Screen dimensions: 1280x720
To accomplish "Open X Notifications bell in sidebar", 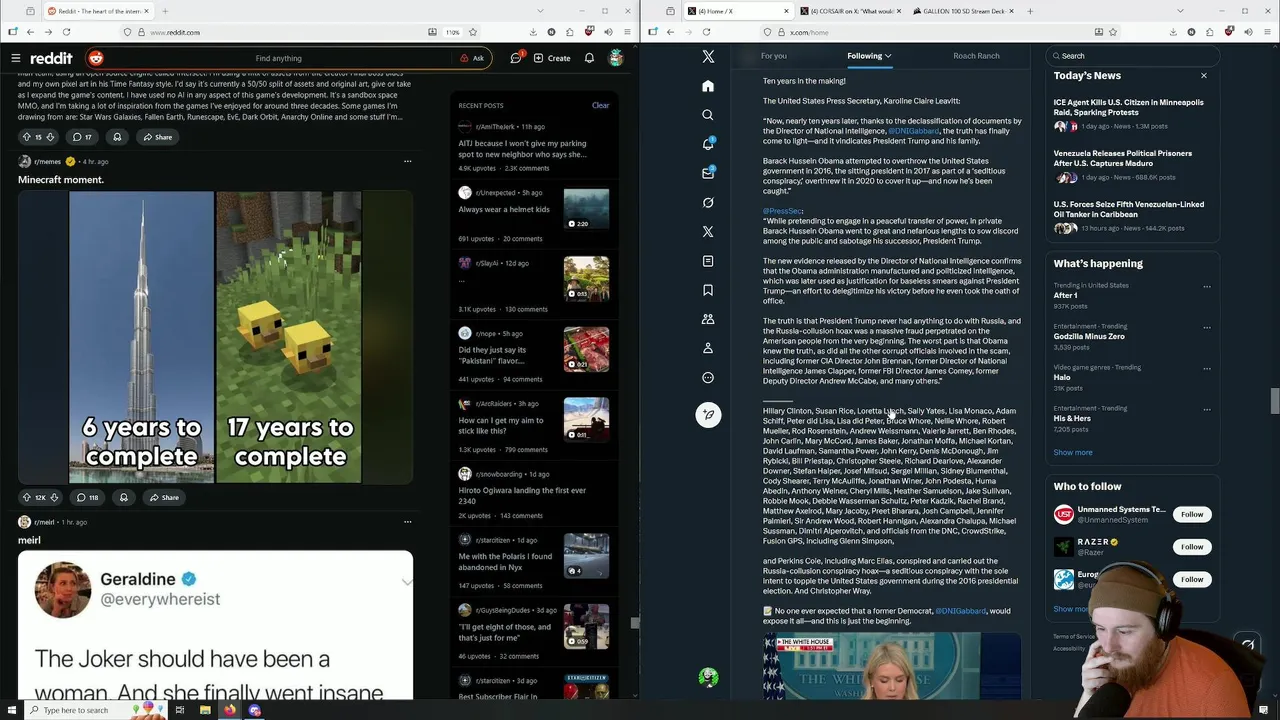I will [708, 144].
